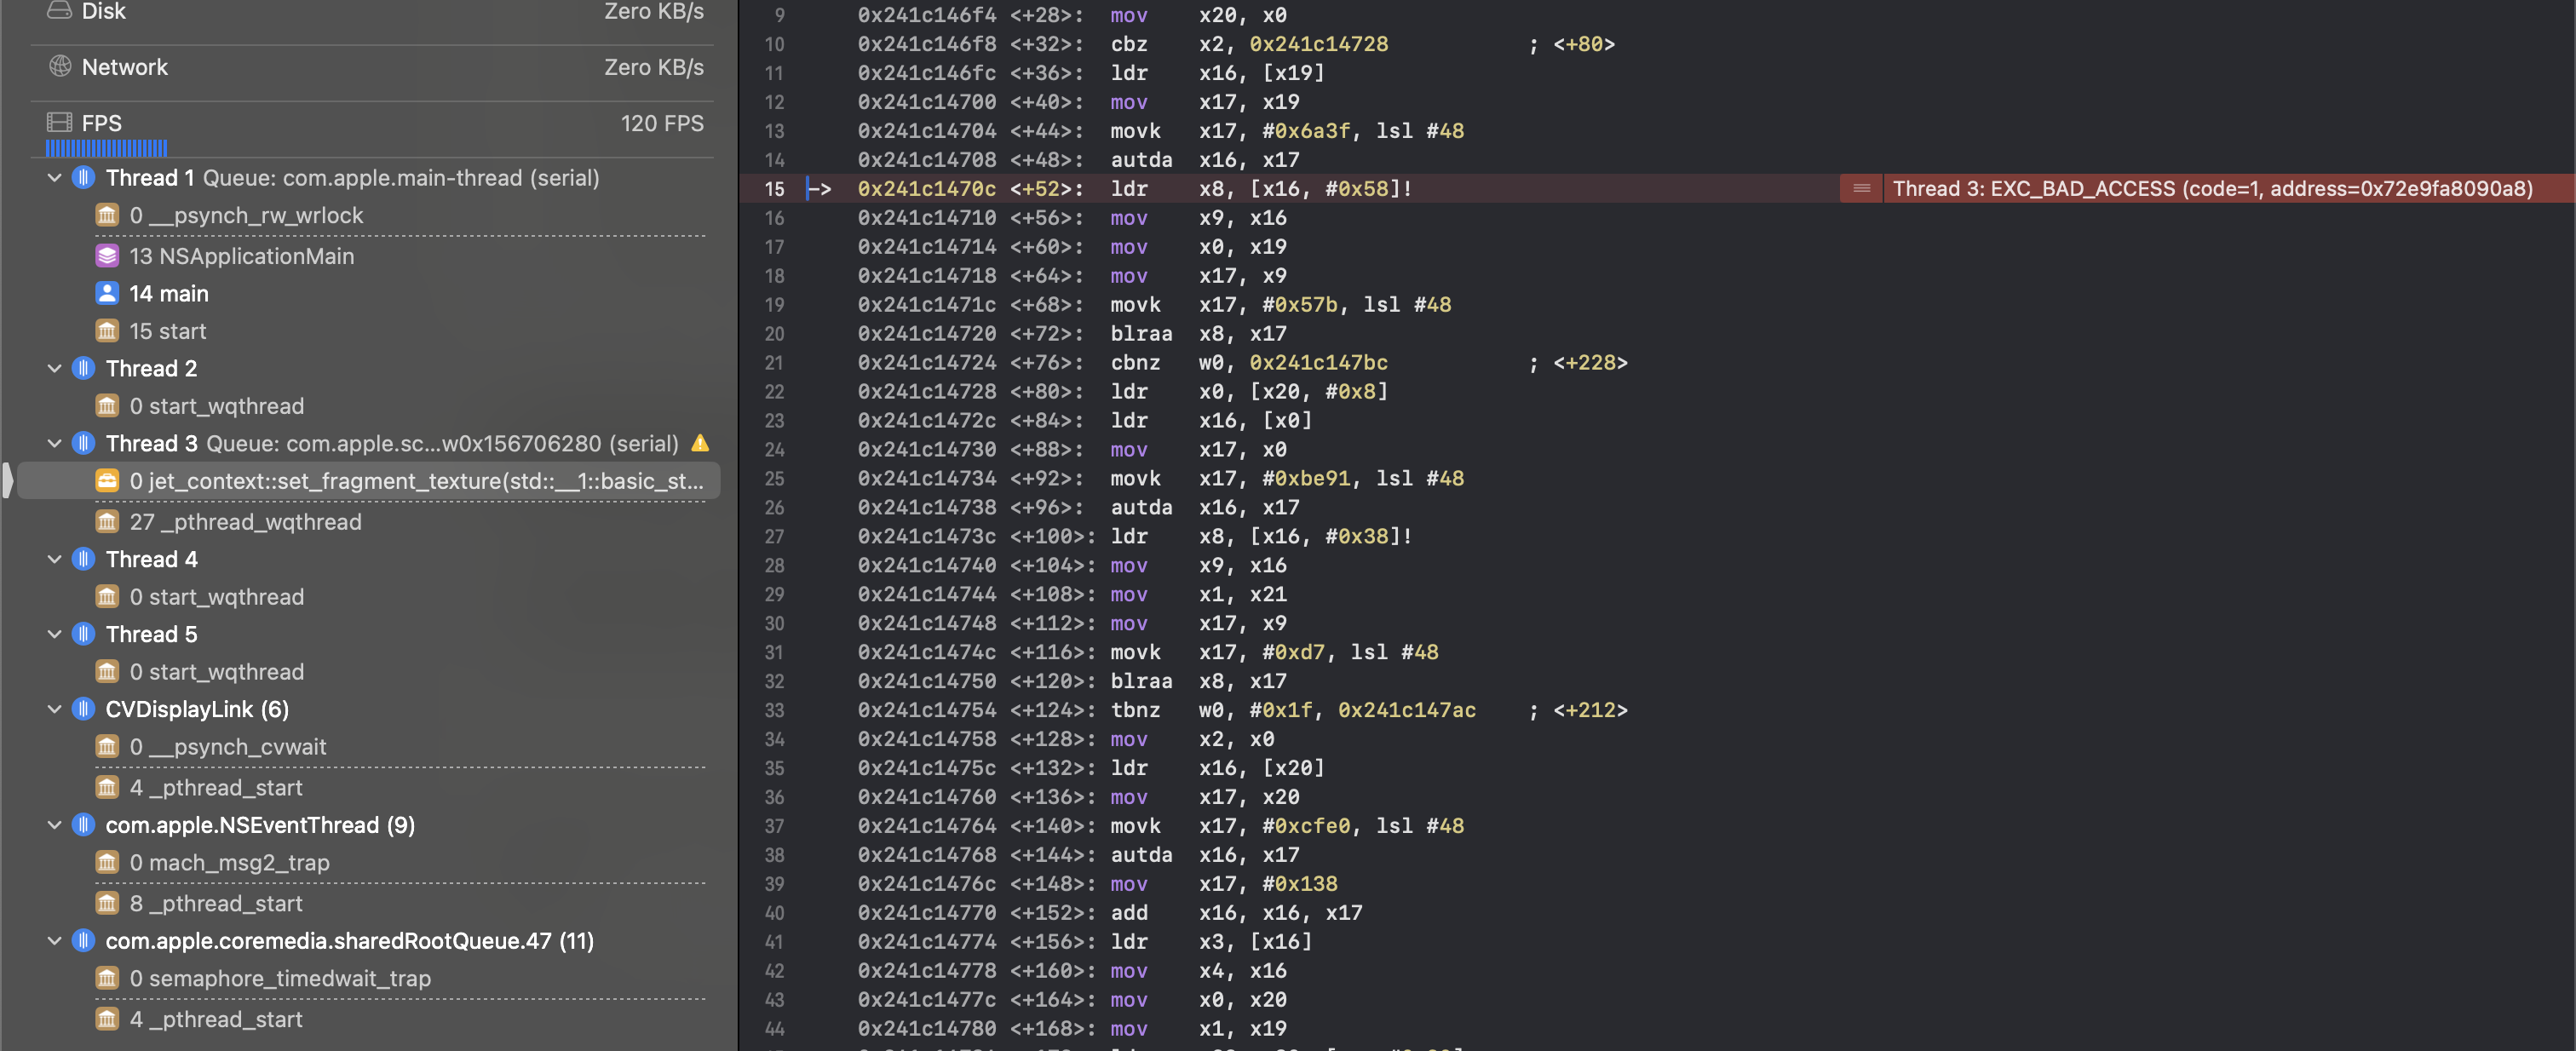Collapse the coremedia.sharedRootQueue.47 (11) chevron
2576x1051 pixels.
[55, 941]
